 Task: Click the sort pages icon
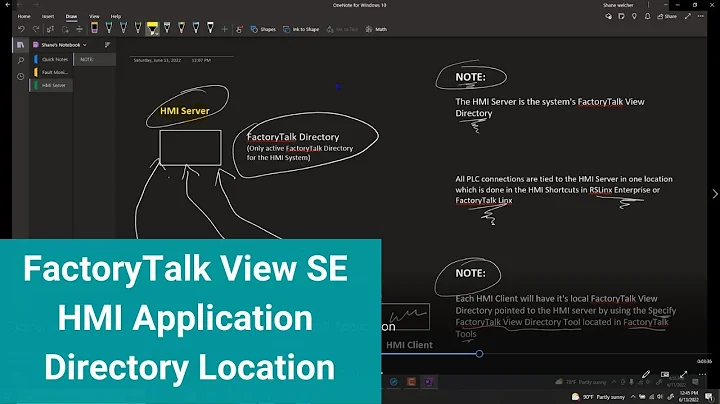click(x=107, y=45)
